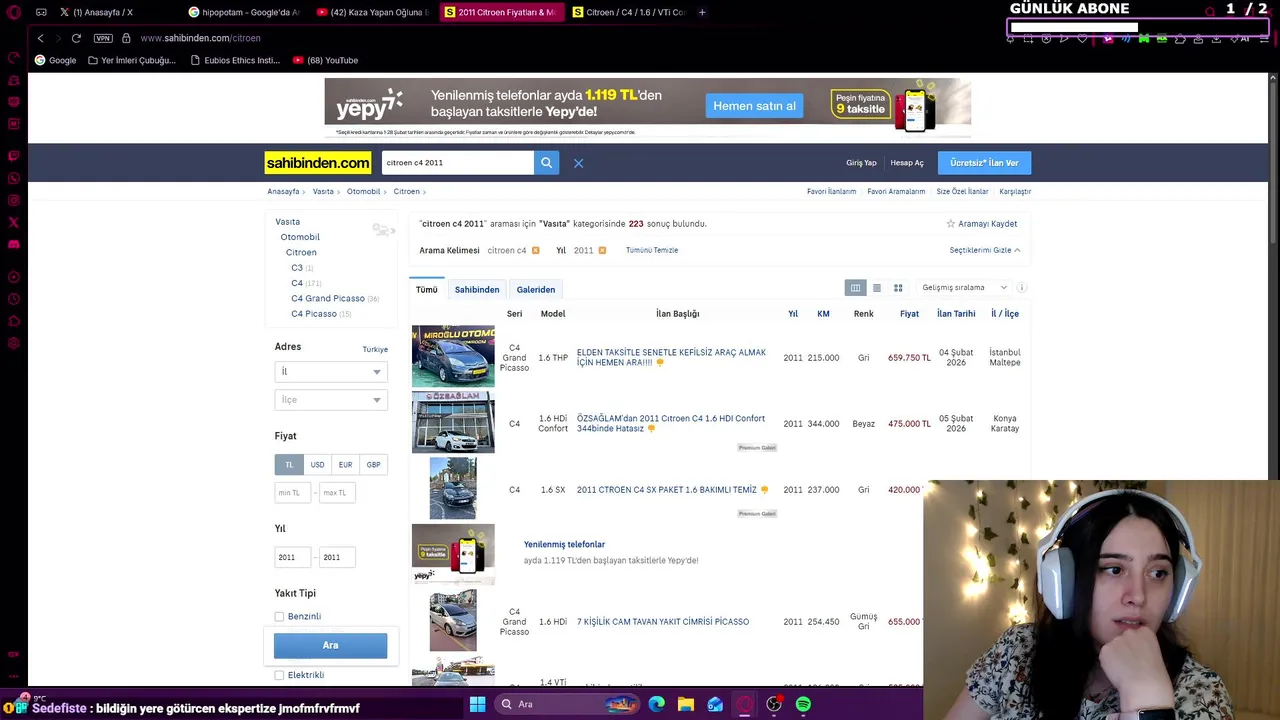This screenshot has height=720, width=1280.
Task: Switch to grid gallery view icon
Action: point(898,288)
